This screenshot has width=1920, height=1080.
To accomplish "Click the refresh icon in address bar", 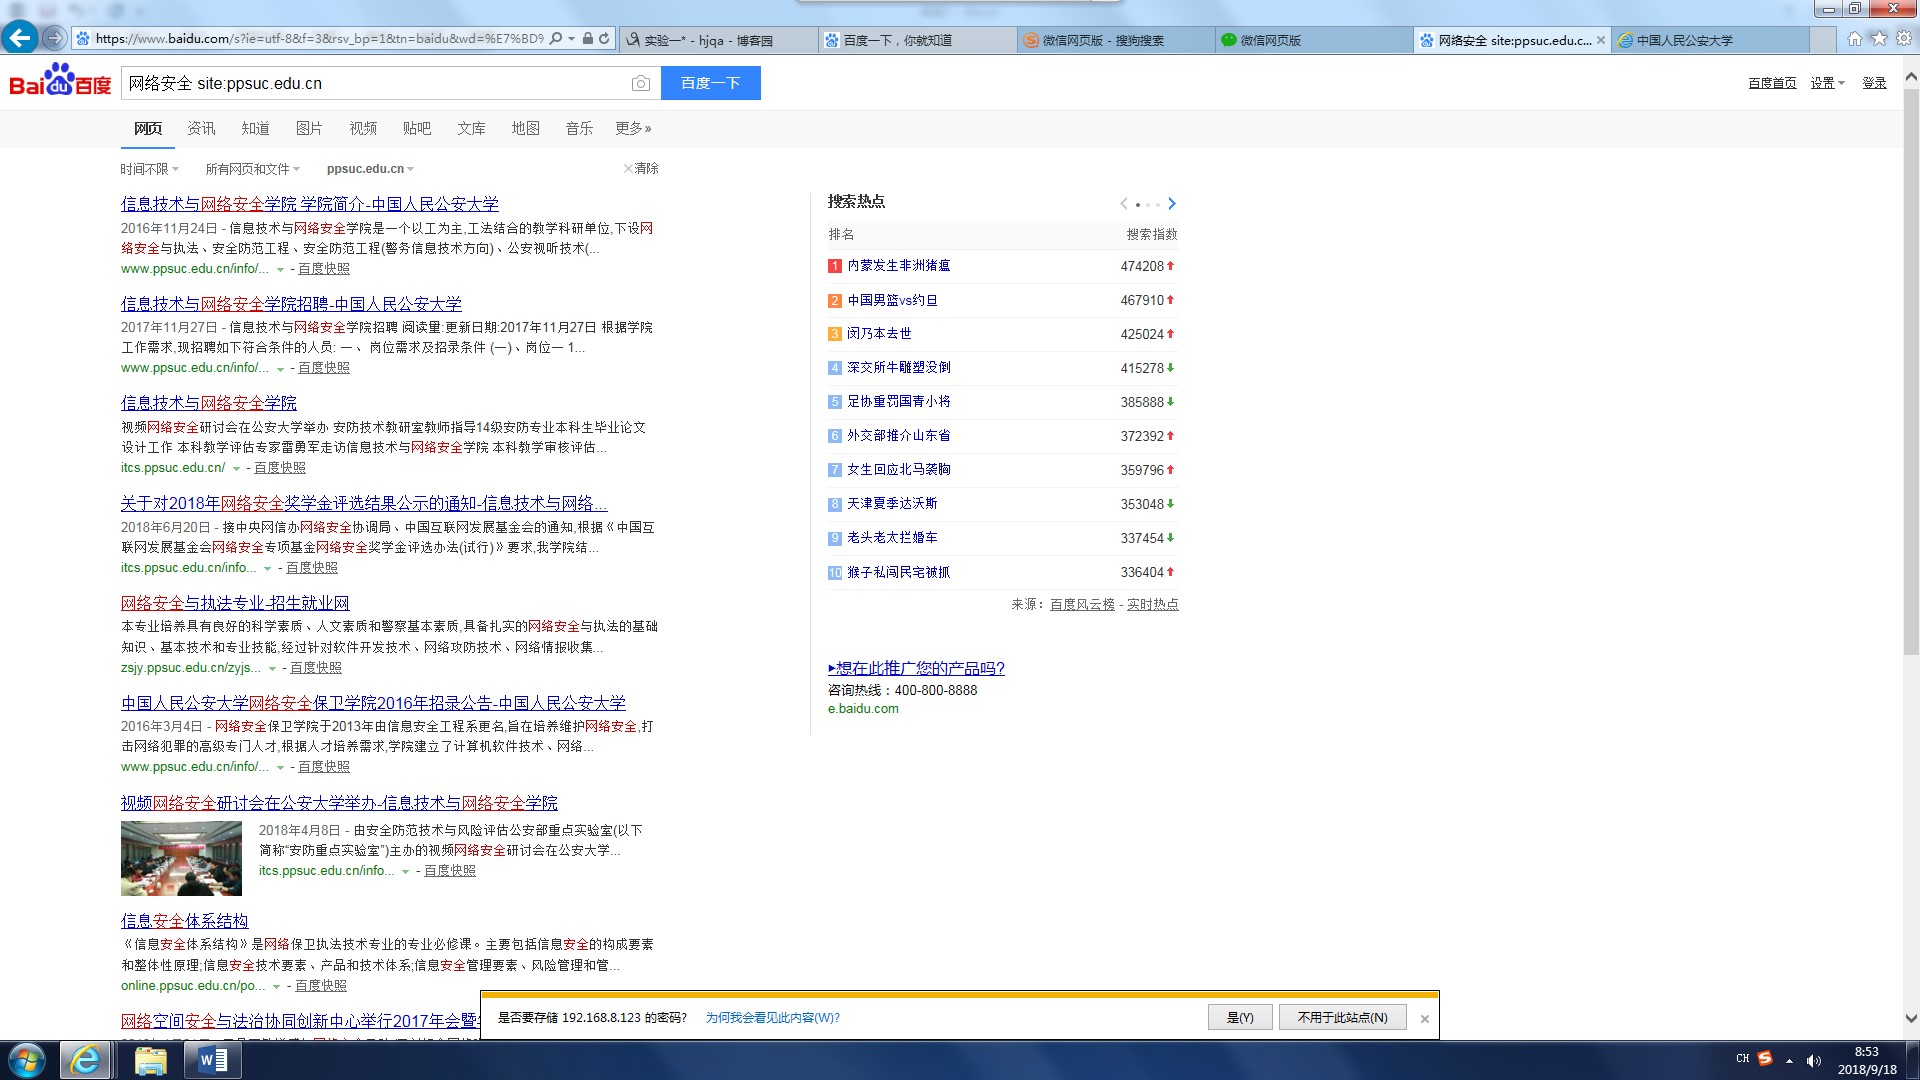I will point(604,39).
